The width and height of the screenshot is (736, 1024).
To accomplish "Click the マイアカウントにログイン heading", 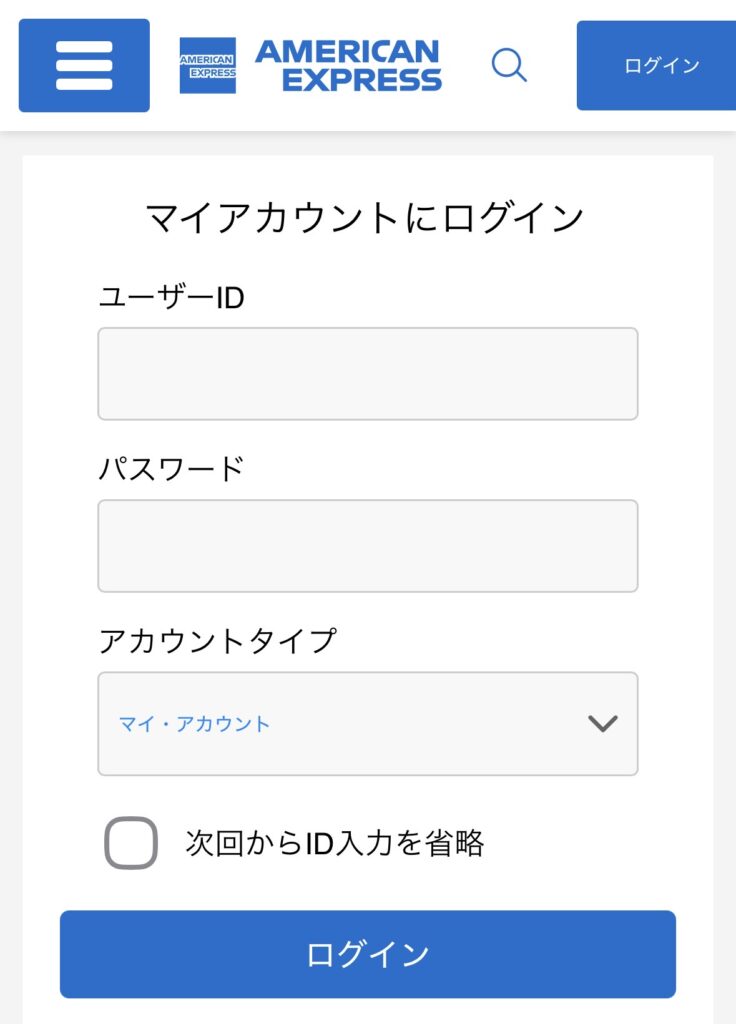I will [x=365, y=218].
